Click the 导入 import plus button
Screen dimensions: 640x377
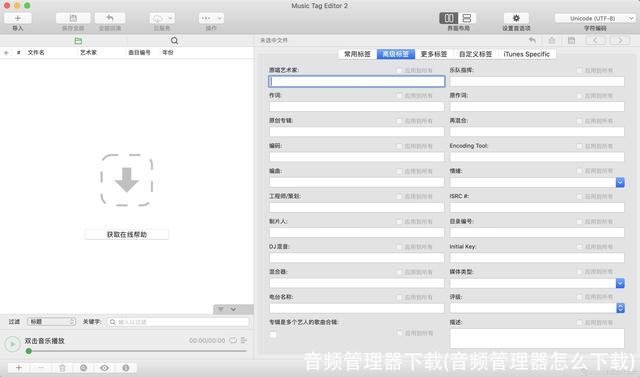pos(18,18)
